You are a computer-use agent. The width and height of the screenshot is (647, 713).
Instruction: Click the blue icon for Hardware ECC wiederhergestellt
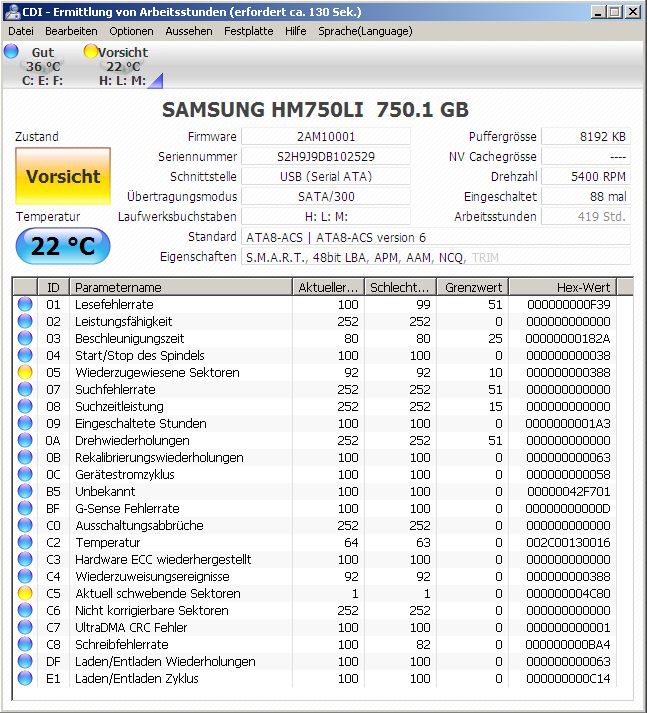pyautogui.click(x=25, y=559)
